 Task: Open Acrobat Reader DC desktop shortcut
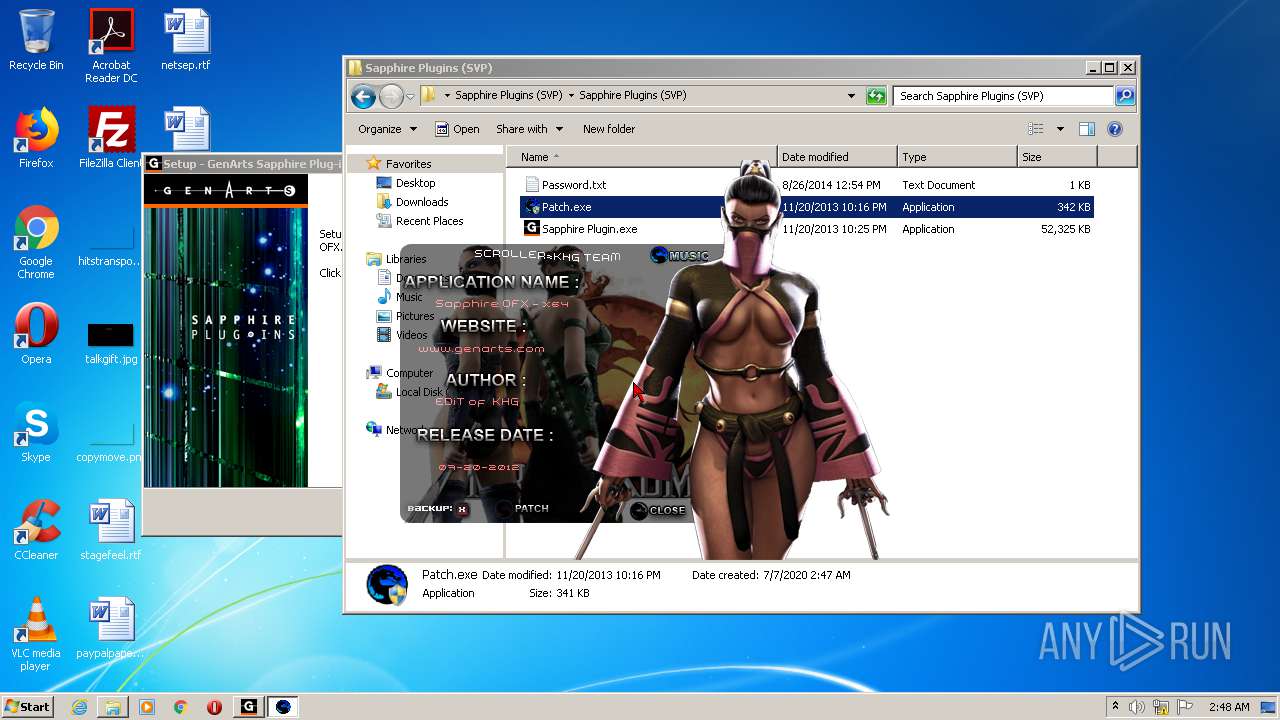point(111,46)
